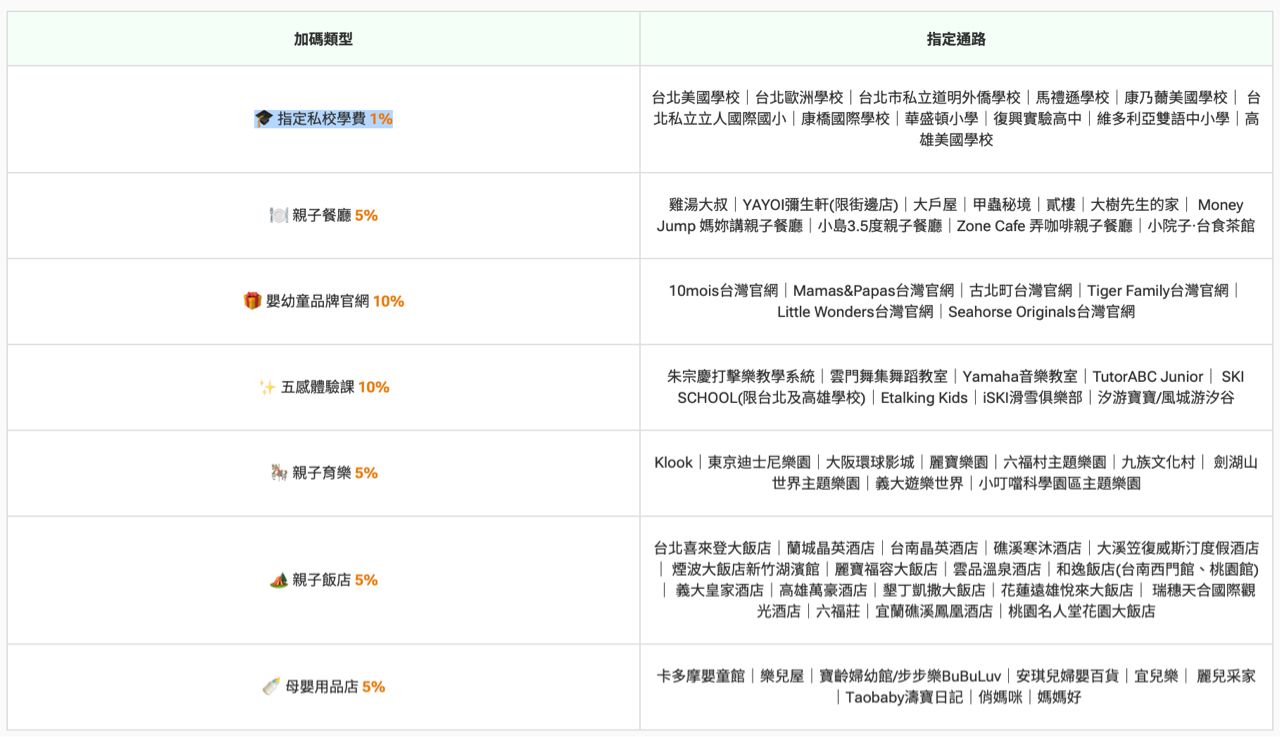Image resolution: width=1280 pixels, height=737 pixels.
Task: Click 台北美國學校 in the school list
Action: 695,97
